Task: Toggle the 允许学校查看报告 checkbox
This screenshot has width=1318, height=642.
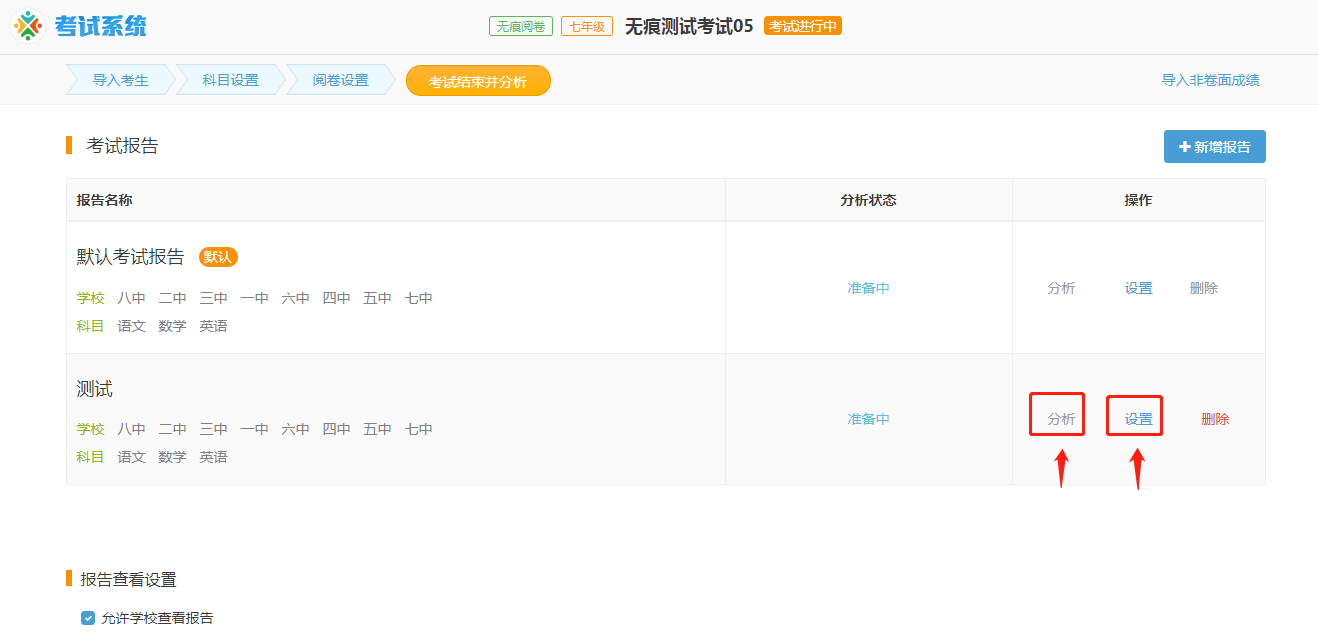Action: coord(88,618)
